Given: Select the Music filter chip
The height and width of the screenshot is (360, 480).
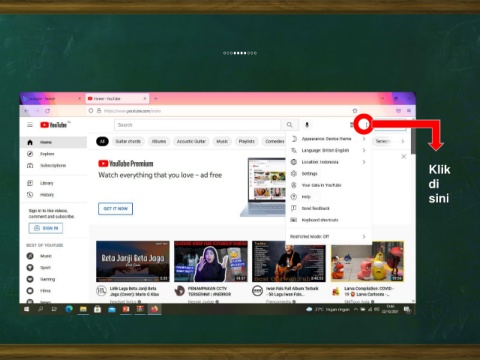Looking at the screenshot, I should point(222,141).
